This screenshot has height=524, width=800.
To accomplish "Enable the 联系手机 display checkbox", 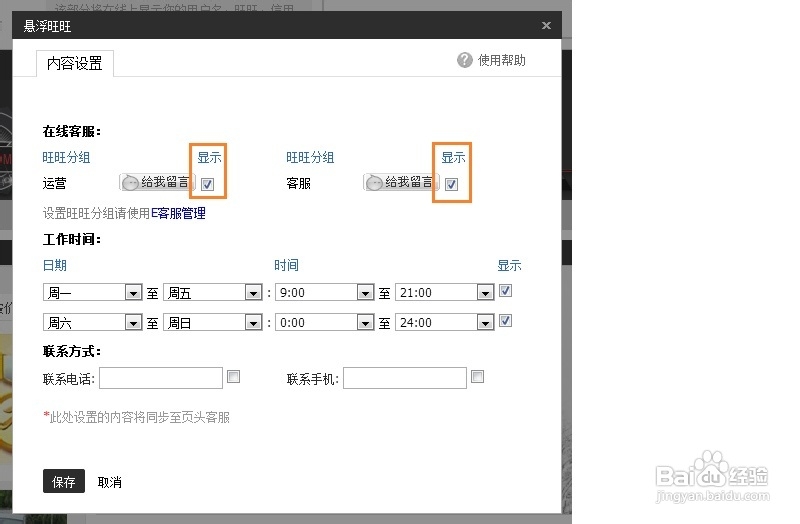I will [x=477, y=377].
